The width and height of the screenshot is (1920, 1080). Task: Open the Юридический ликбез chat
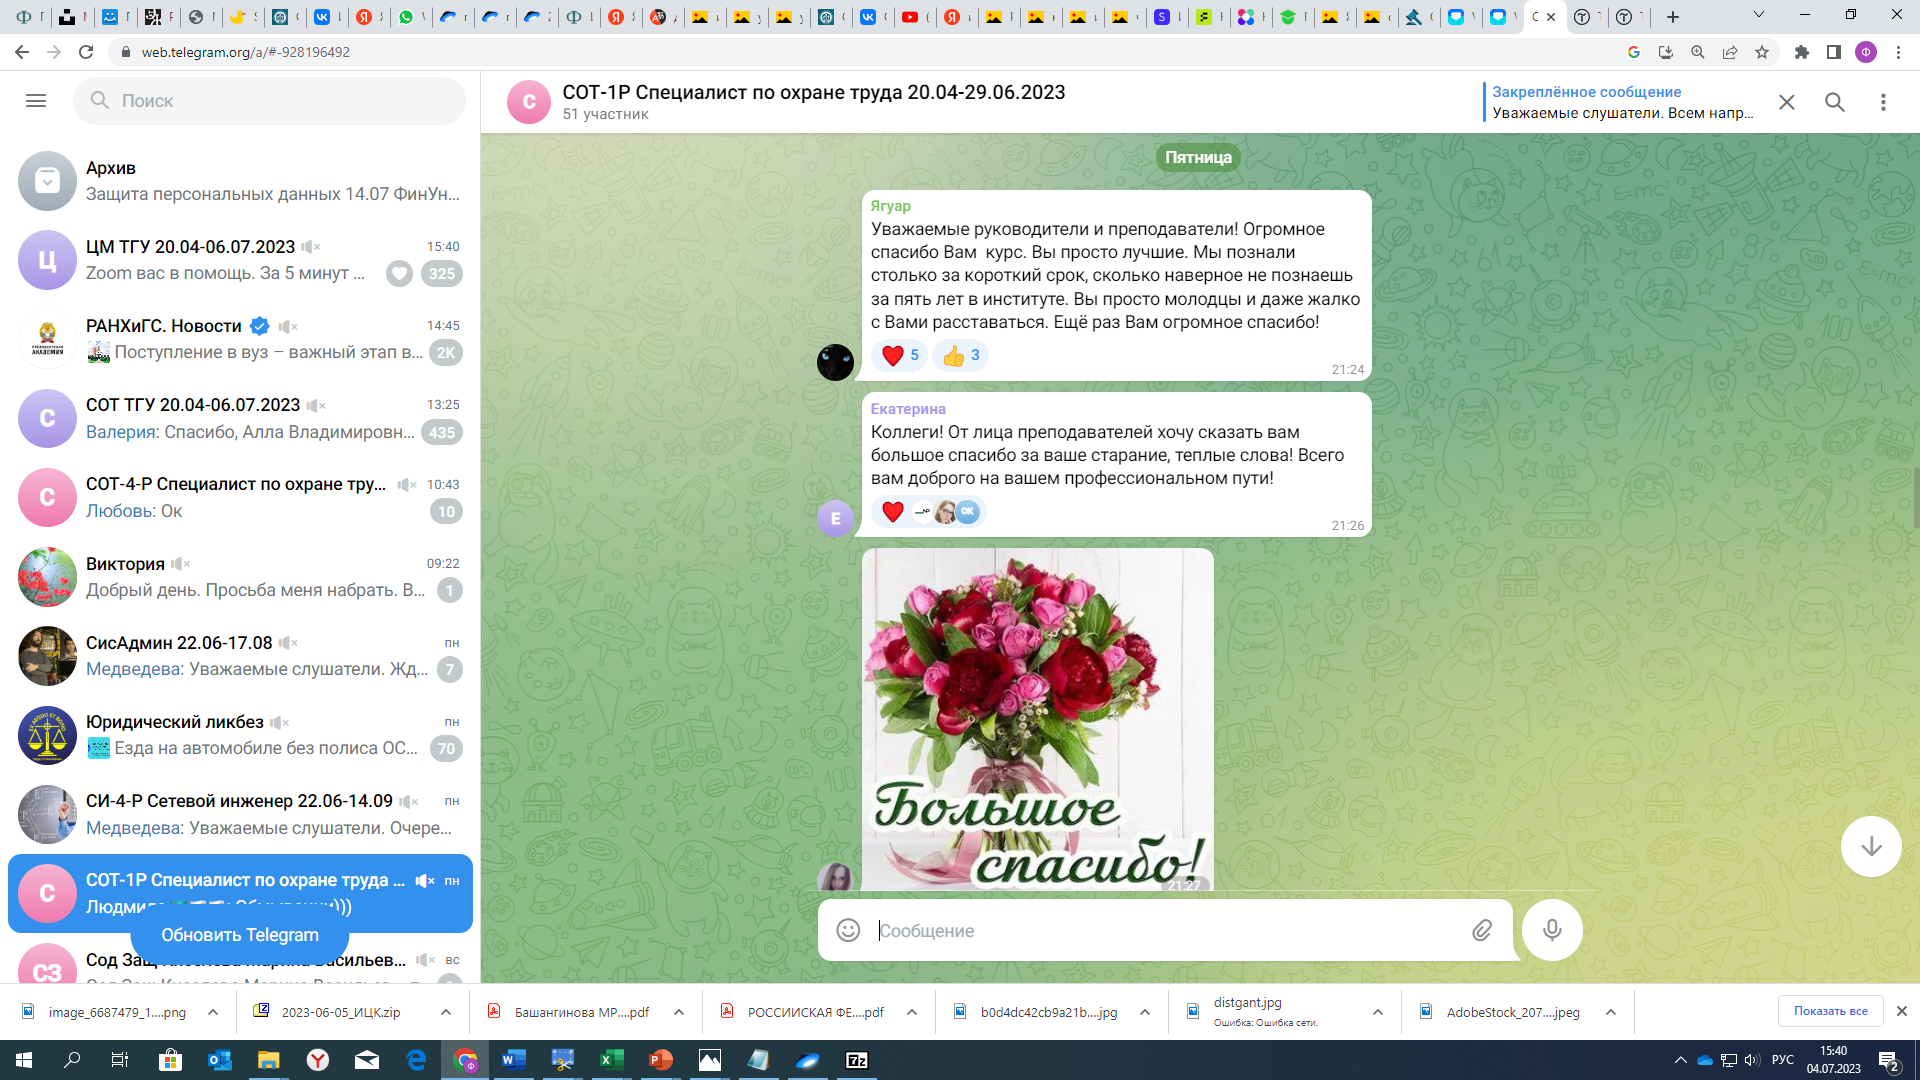click(x=240, y=735)
